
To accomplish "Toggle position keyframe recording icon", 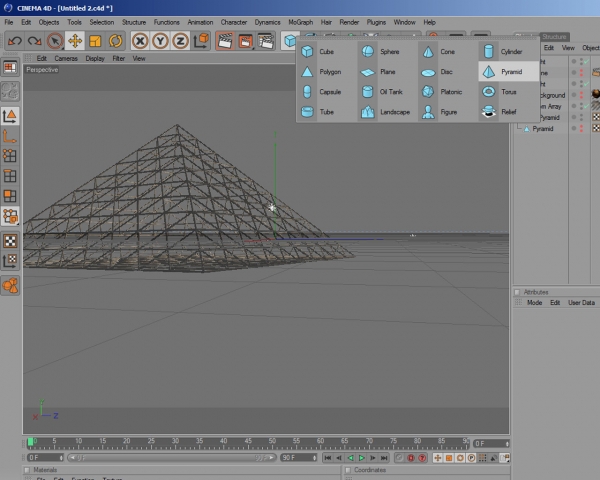I will coord(437,458).
